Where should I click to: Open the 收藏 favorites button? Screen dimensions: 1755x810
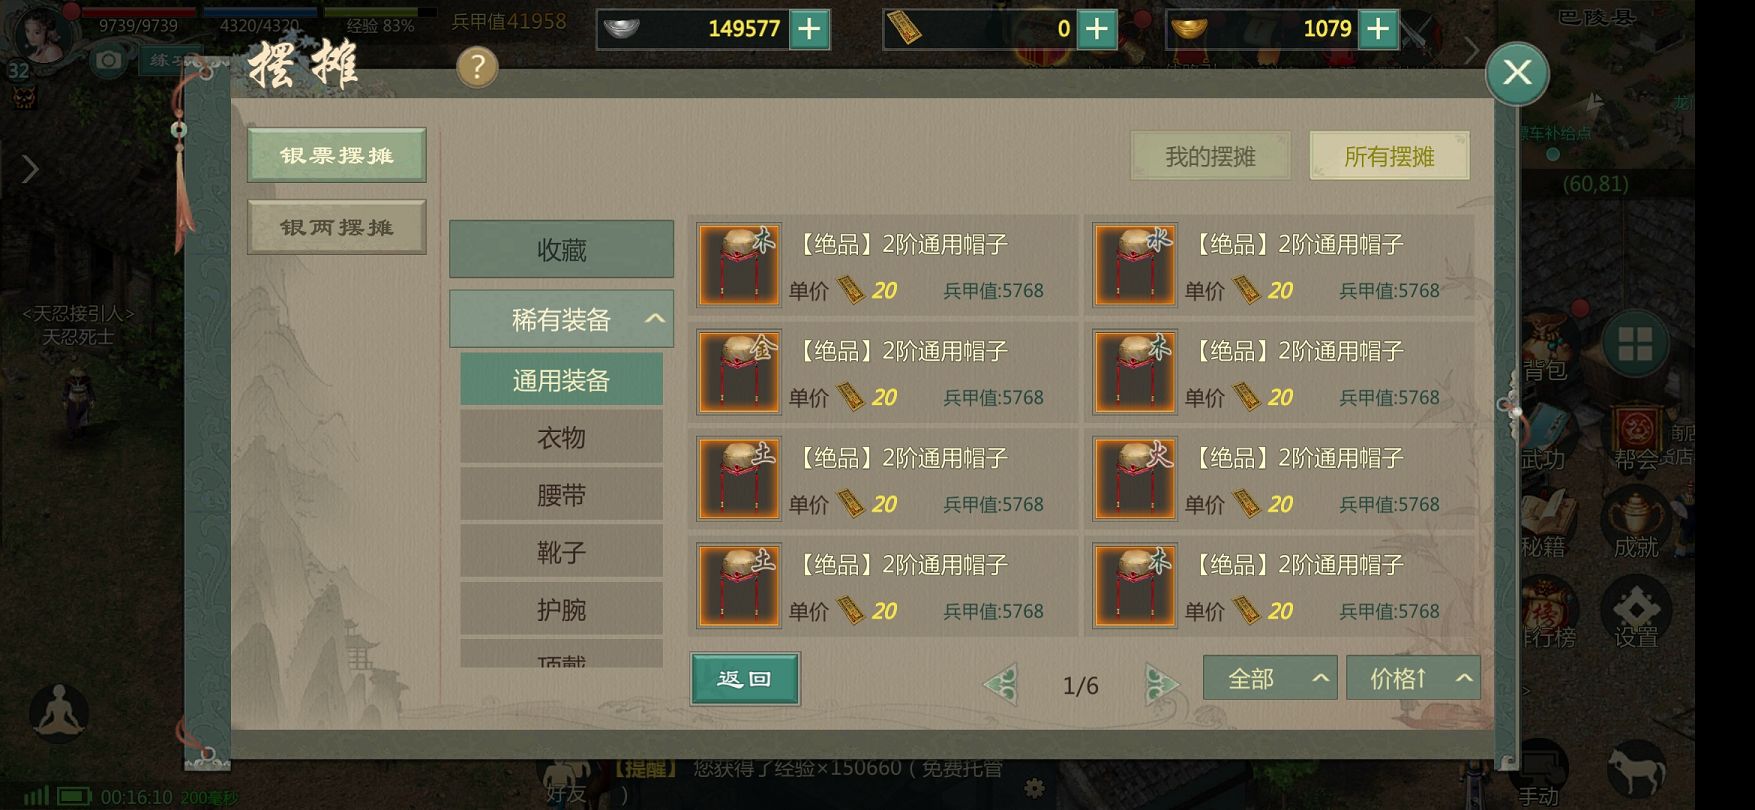coord(561,249)
